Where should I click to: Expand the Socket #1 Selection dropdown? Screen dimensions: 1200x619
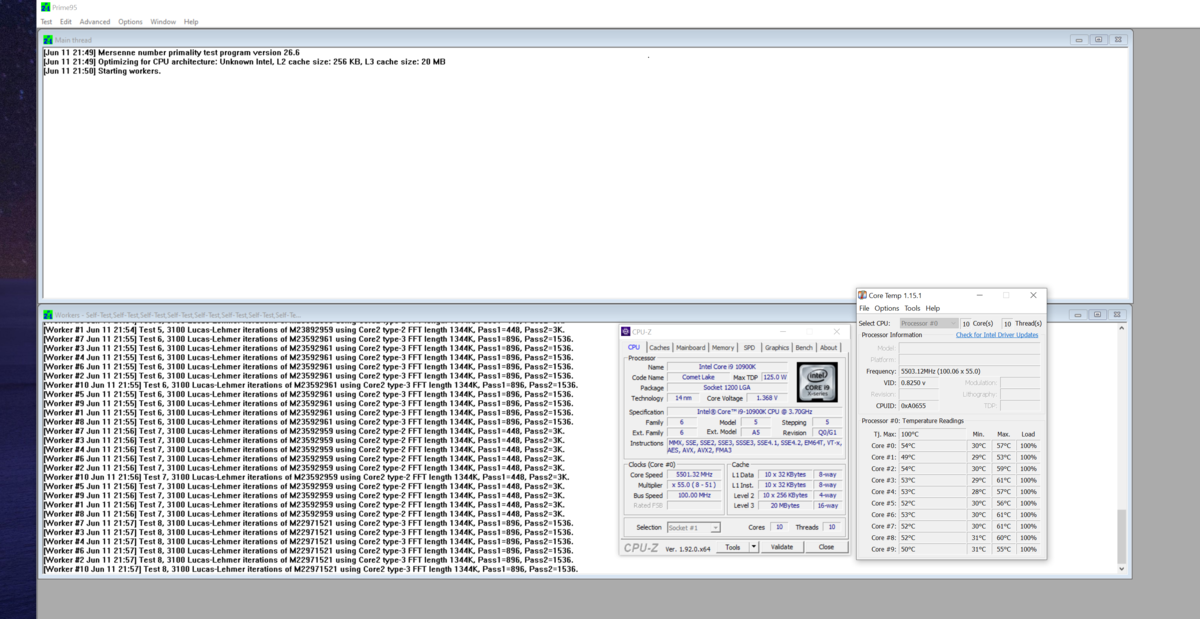[694, 527]
